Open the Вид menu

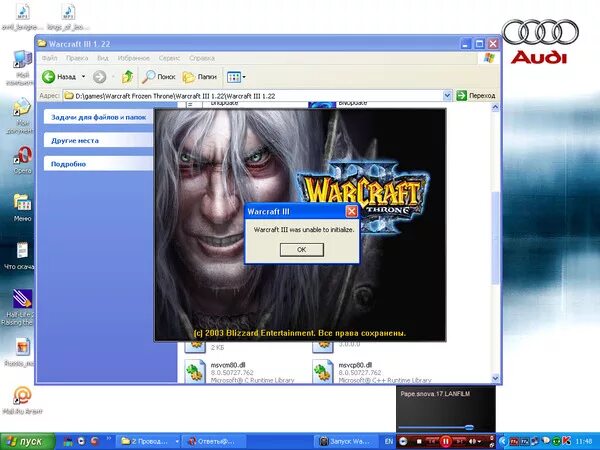point(103,58)
